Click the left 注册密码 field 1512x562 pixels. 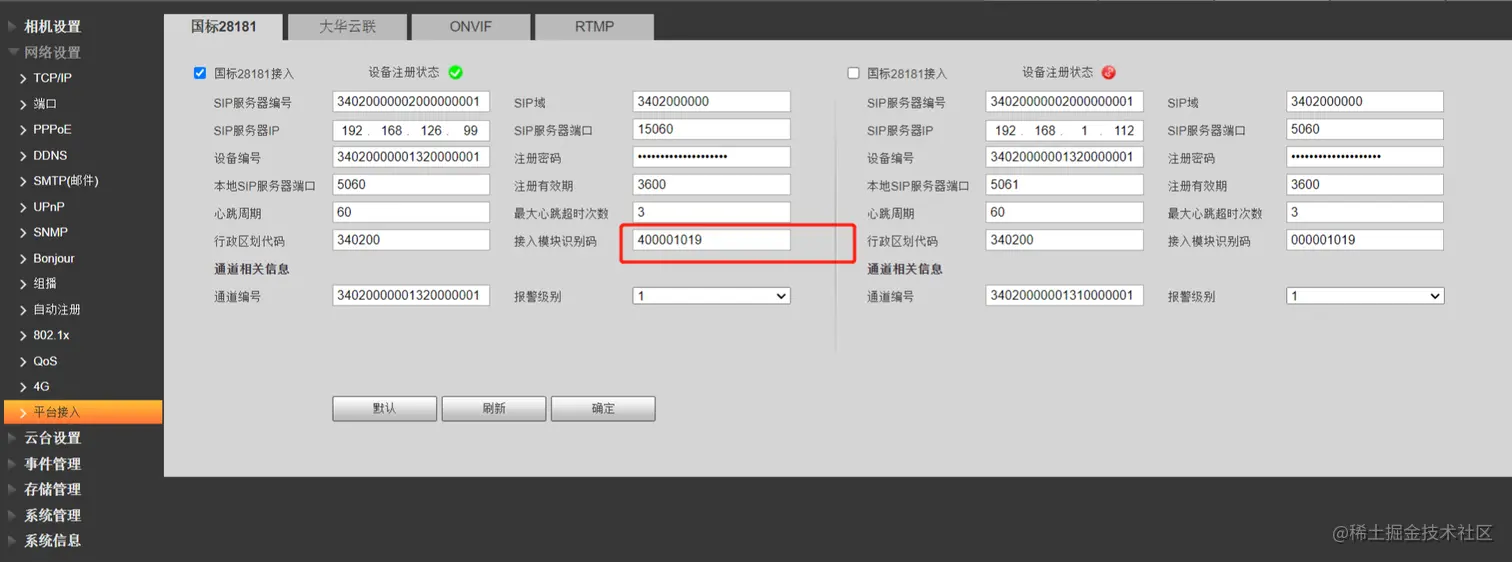point(712,157)
